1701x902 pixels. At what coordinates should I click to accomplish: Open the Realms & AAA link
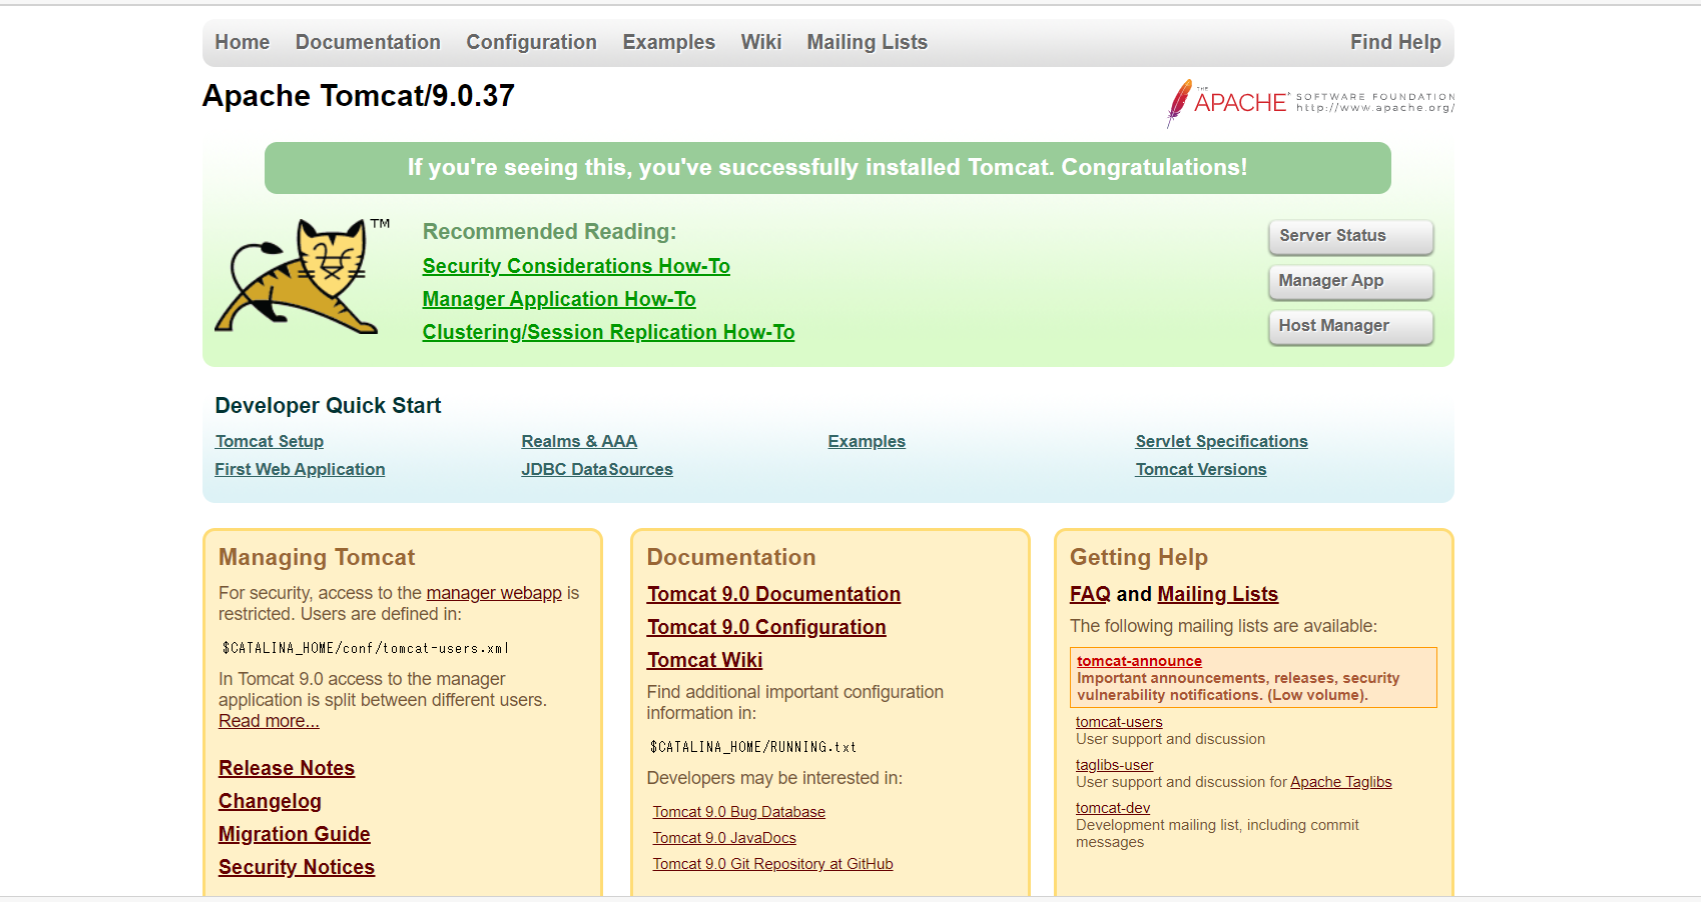[579, 441]
